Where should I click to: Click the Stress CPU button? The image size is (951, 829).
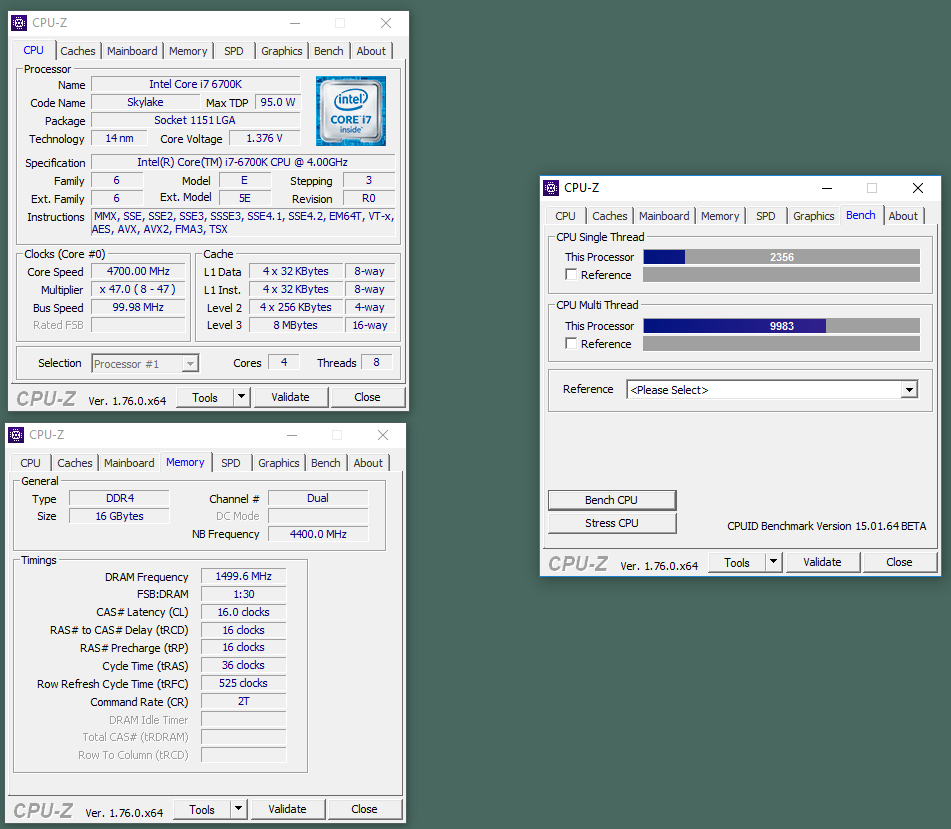pos(611,523)
